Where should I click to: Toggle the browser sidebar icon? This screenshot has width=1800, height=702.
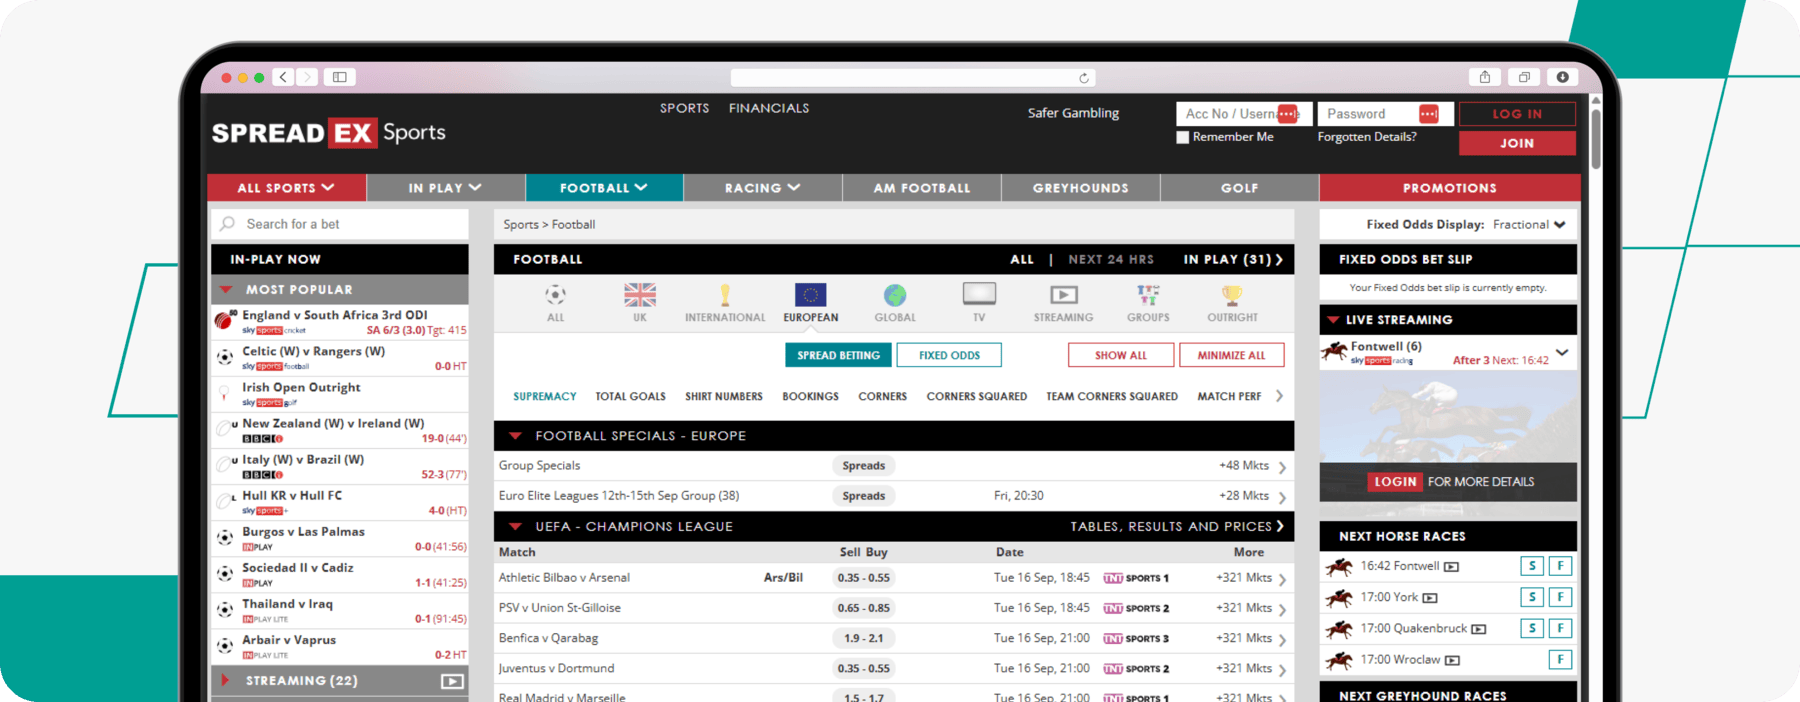[x=340, y=77]
